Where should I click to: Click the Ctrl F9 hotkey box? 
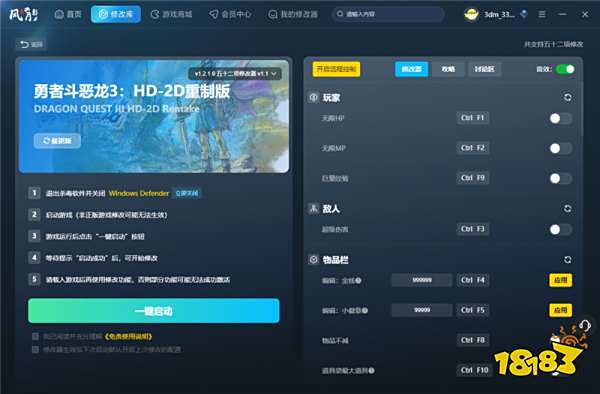473,178
